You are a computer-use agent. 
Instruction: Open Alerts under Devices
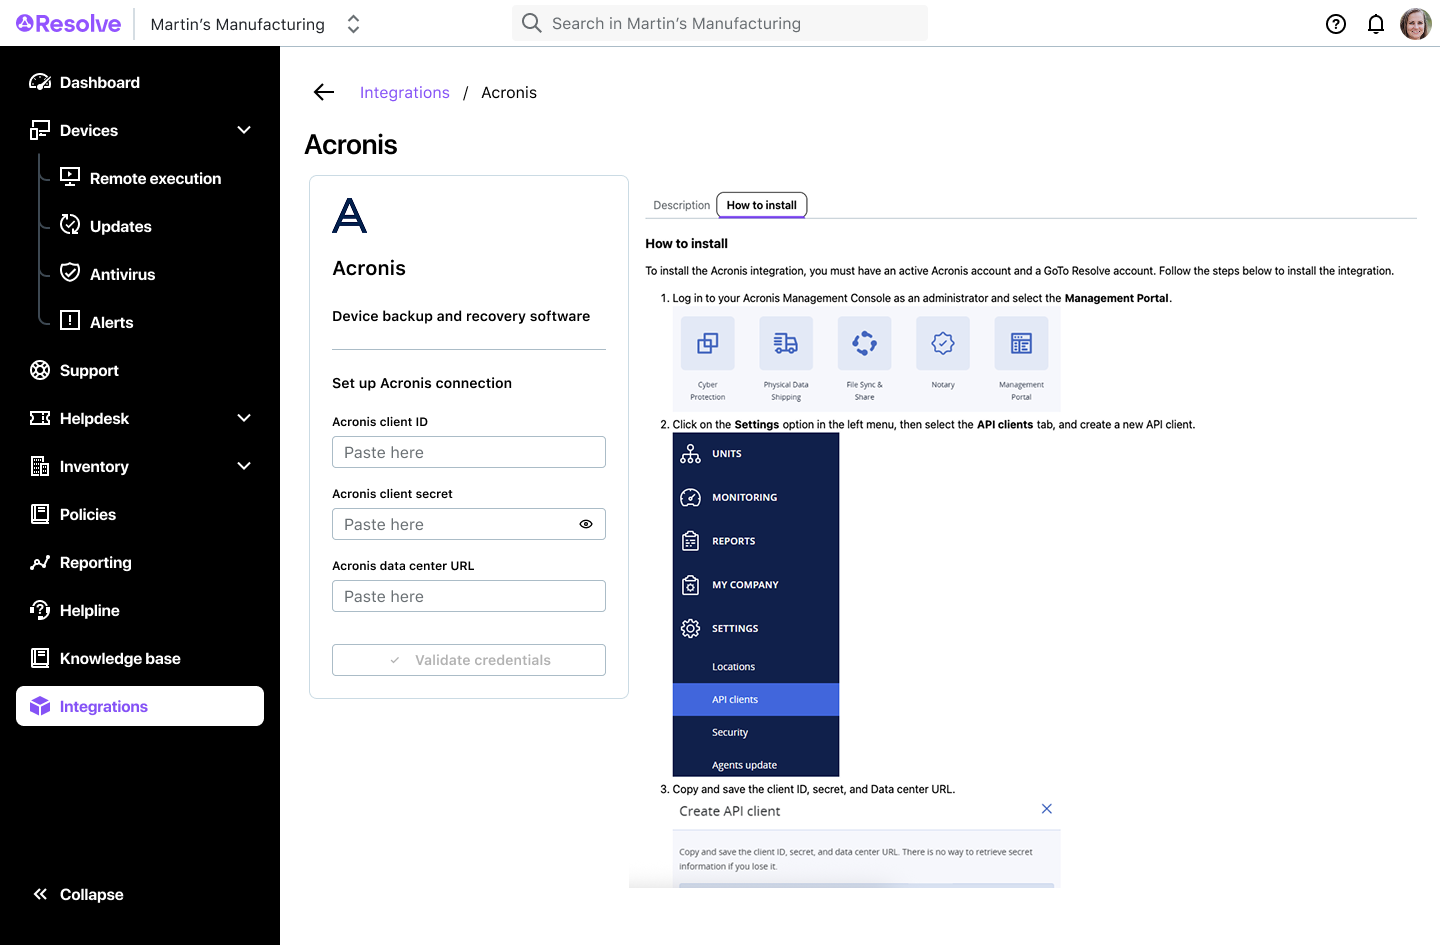click(x=111, y=322)
